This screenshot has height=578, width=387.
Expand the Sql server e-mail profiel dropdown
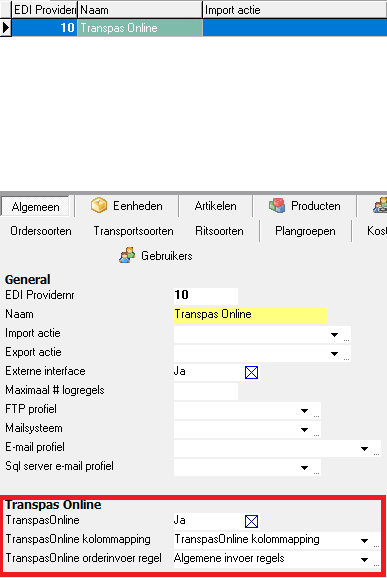click(x=304, y=468)
